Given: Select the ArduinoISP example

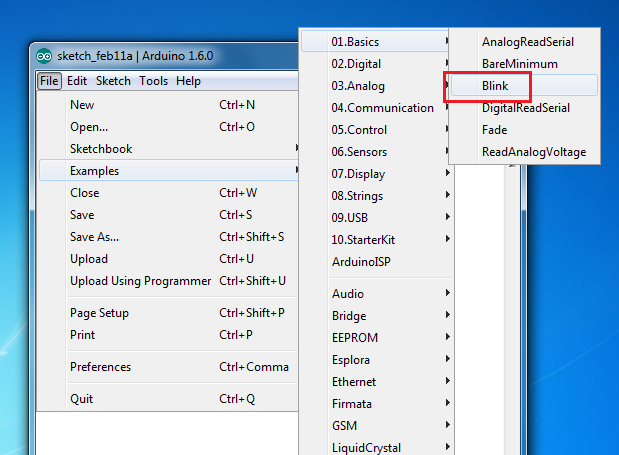Looking at the screenshot, I should (x=376, y=262).
